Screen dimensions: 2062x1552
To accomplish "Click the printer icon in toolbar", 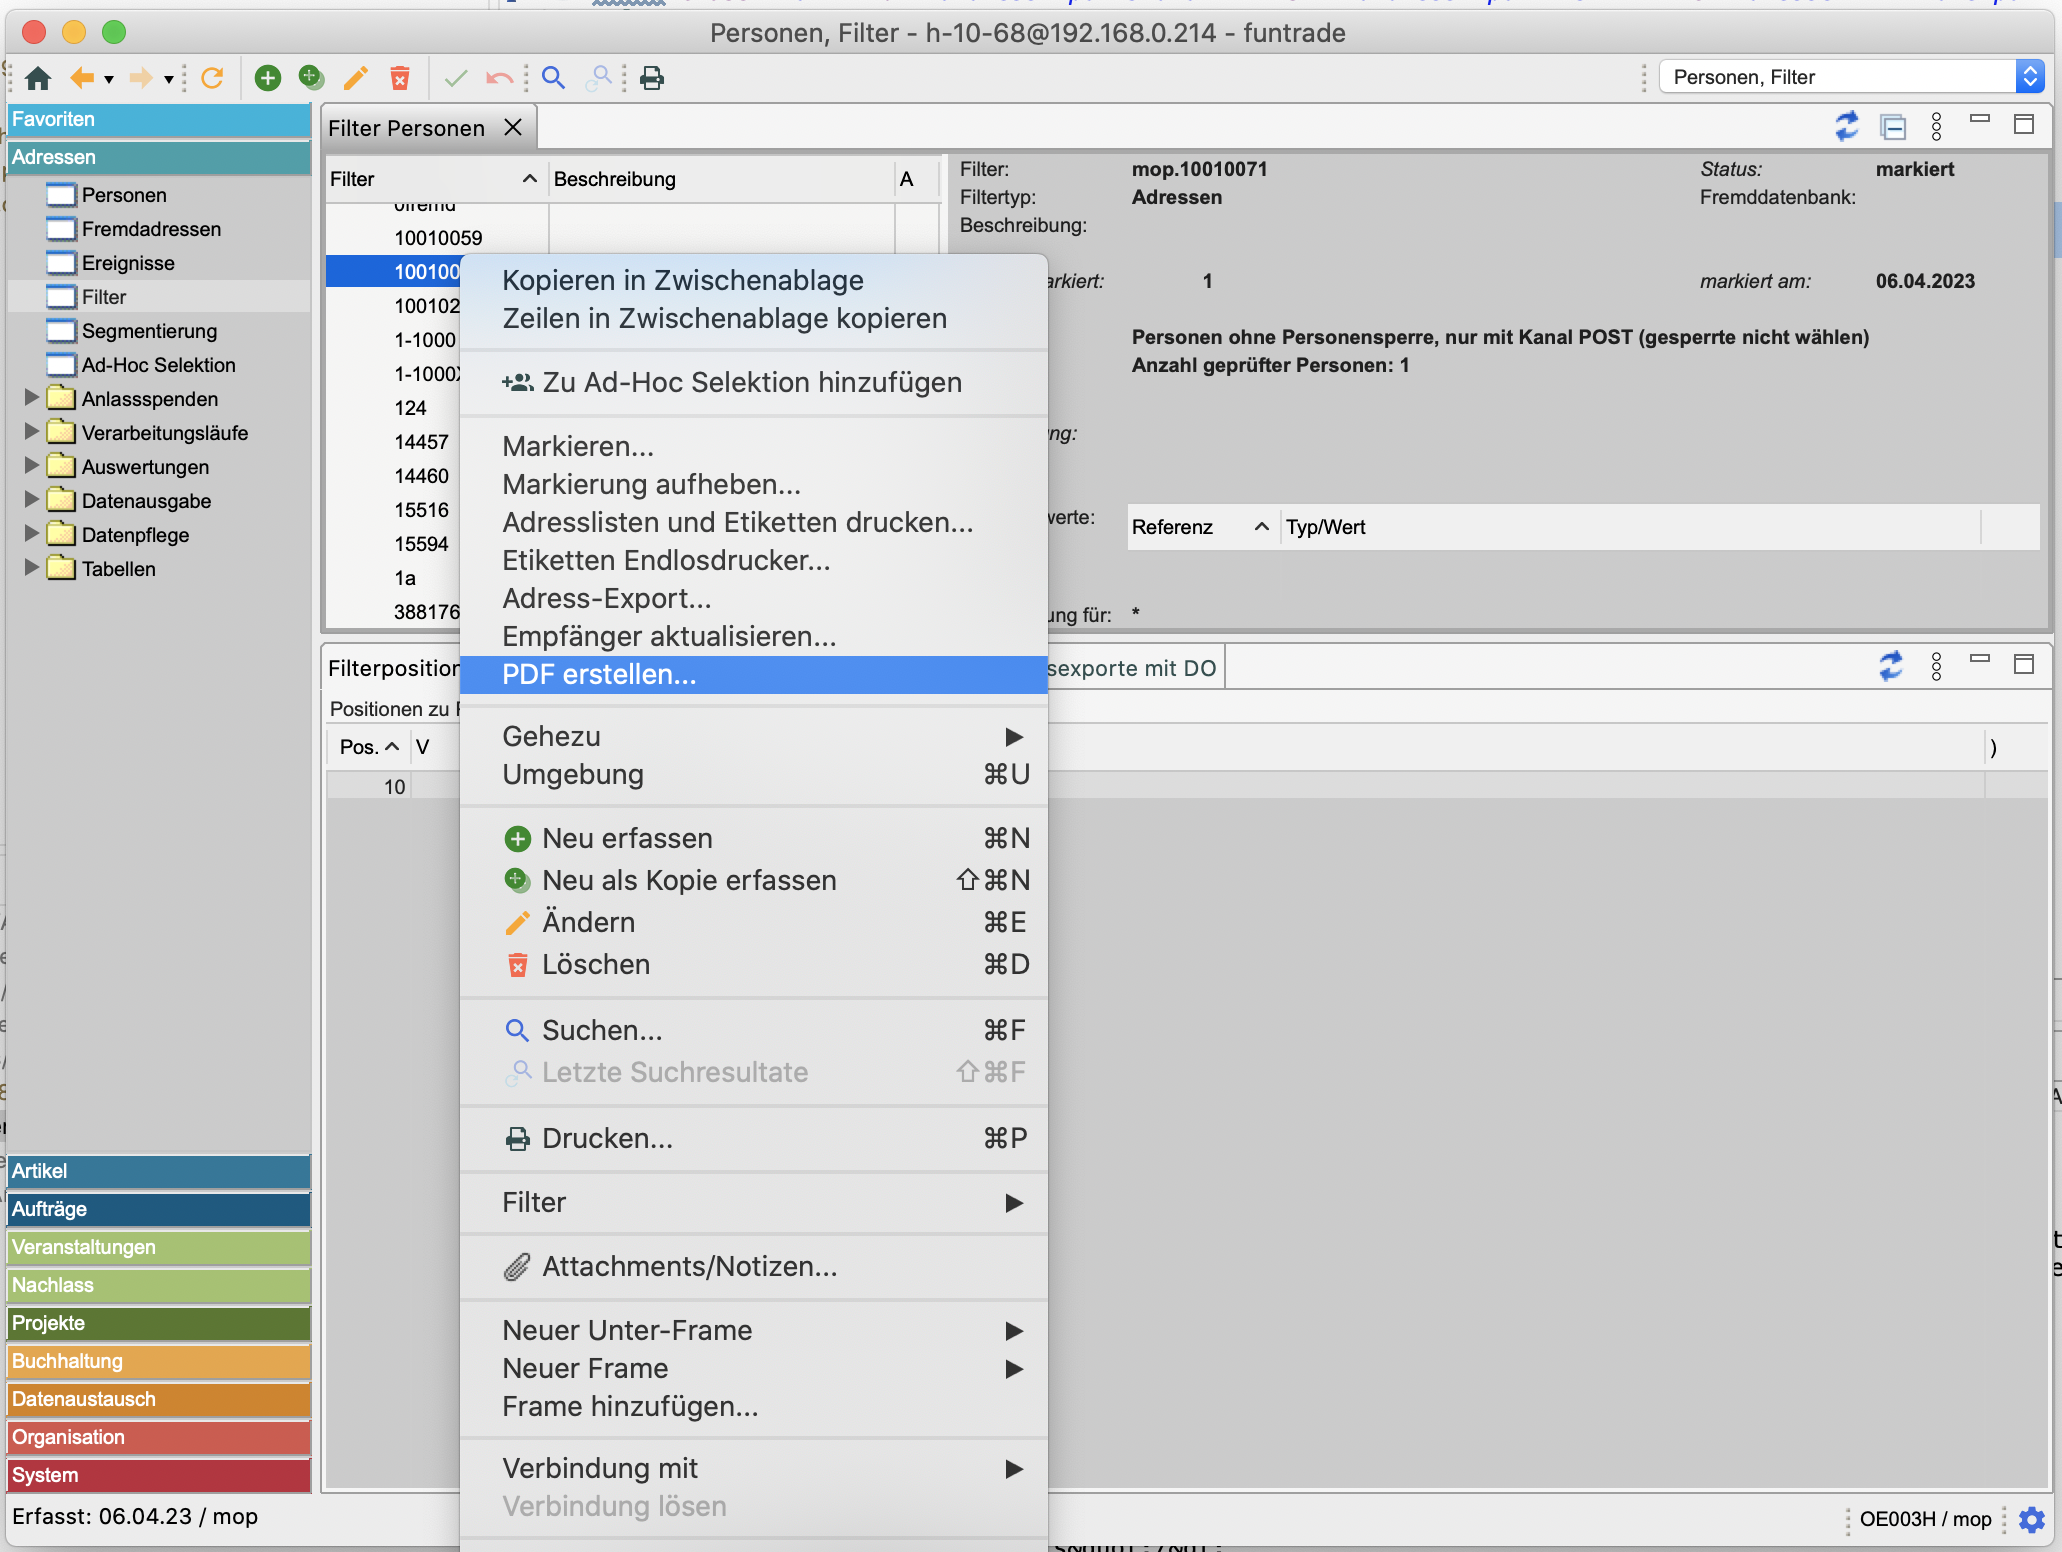I will click(652, 78).
